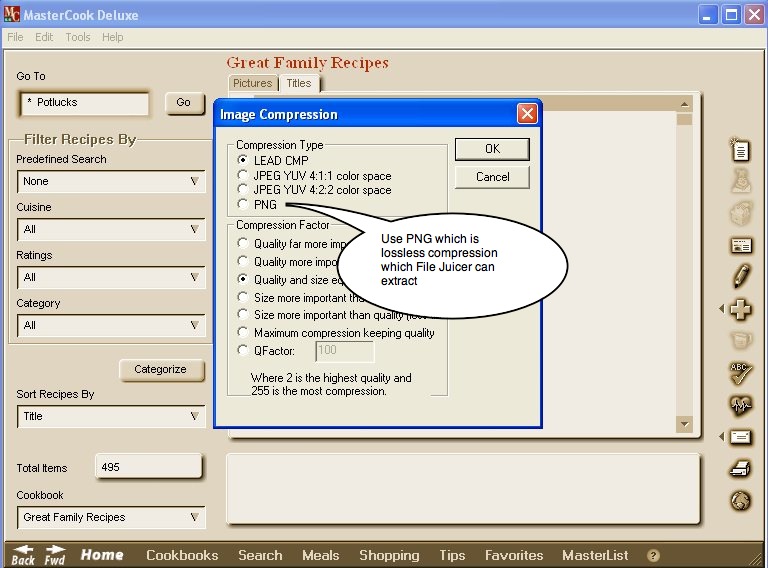This screenshot has width=768, height=568.
Task: Click the chef figure icon in sidebar
Action: [x=741, y=182]
